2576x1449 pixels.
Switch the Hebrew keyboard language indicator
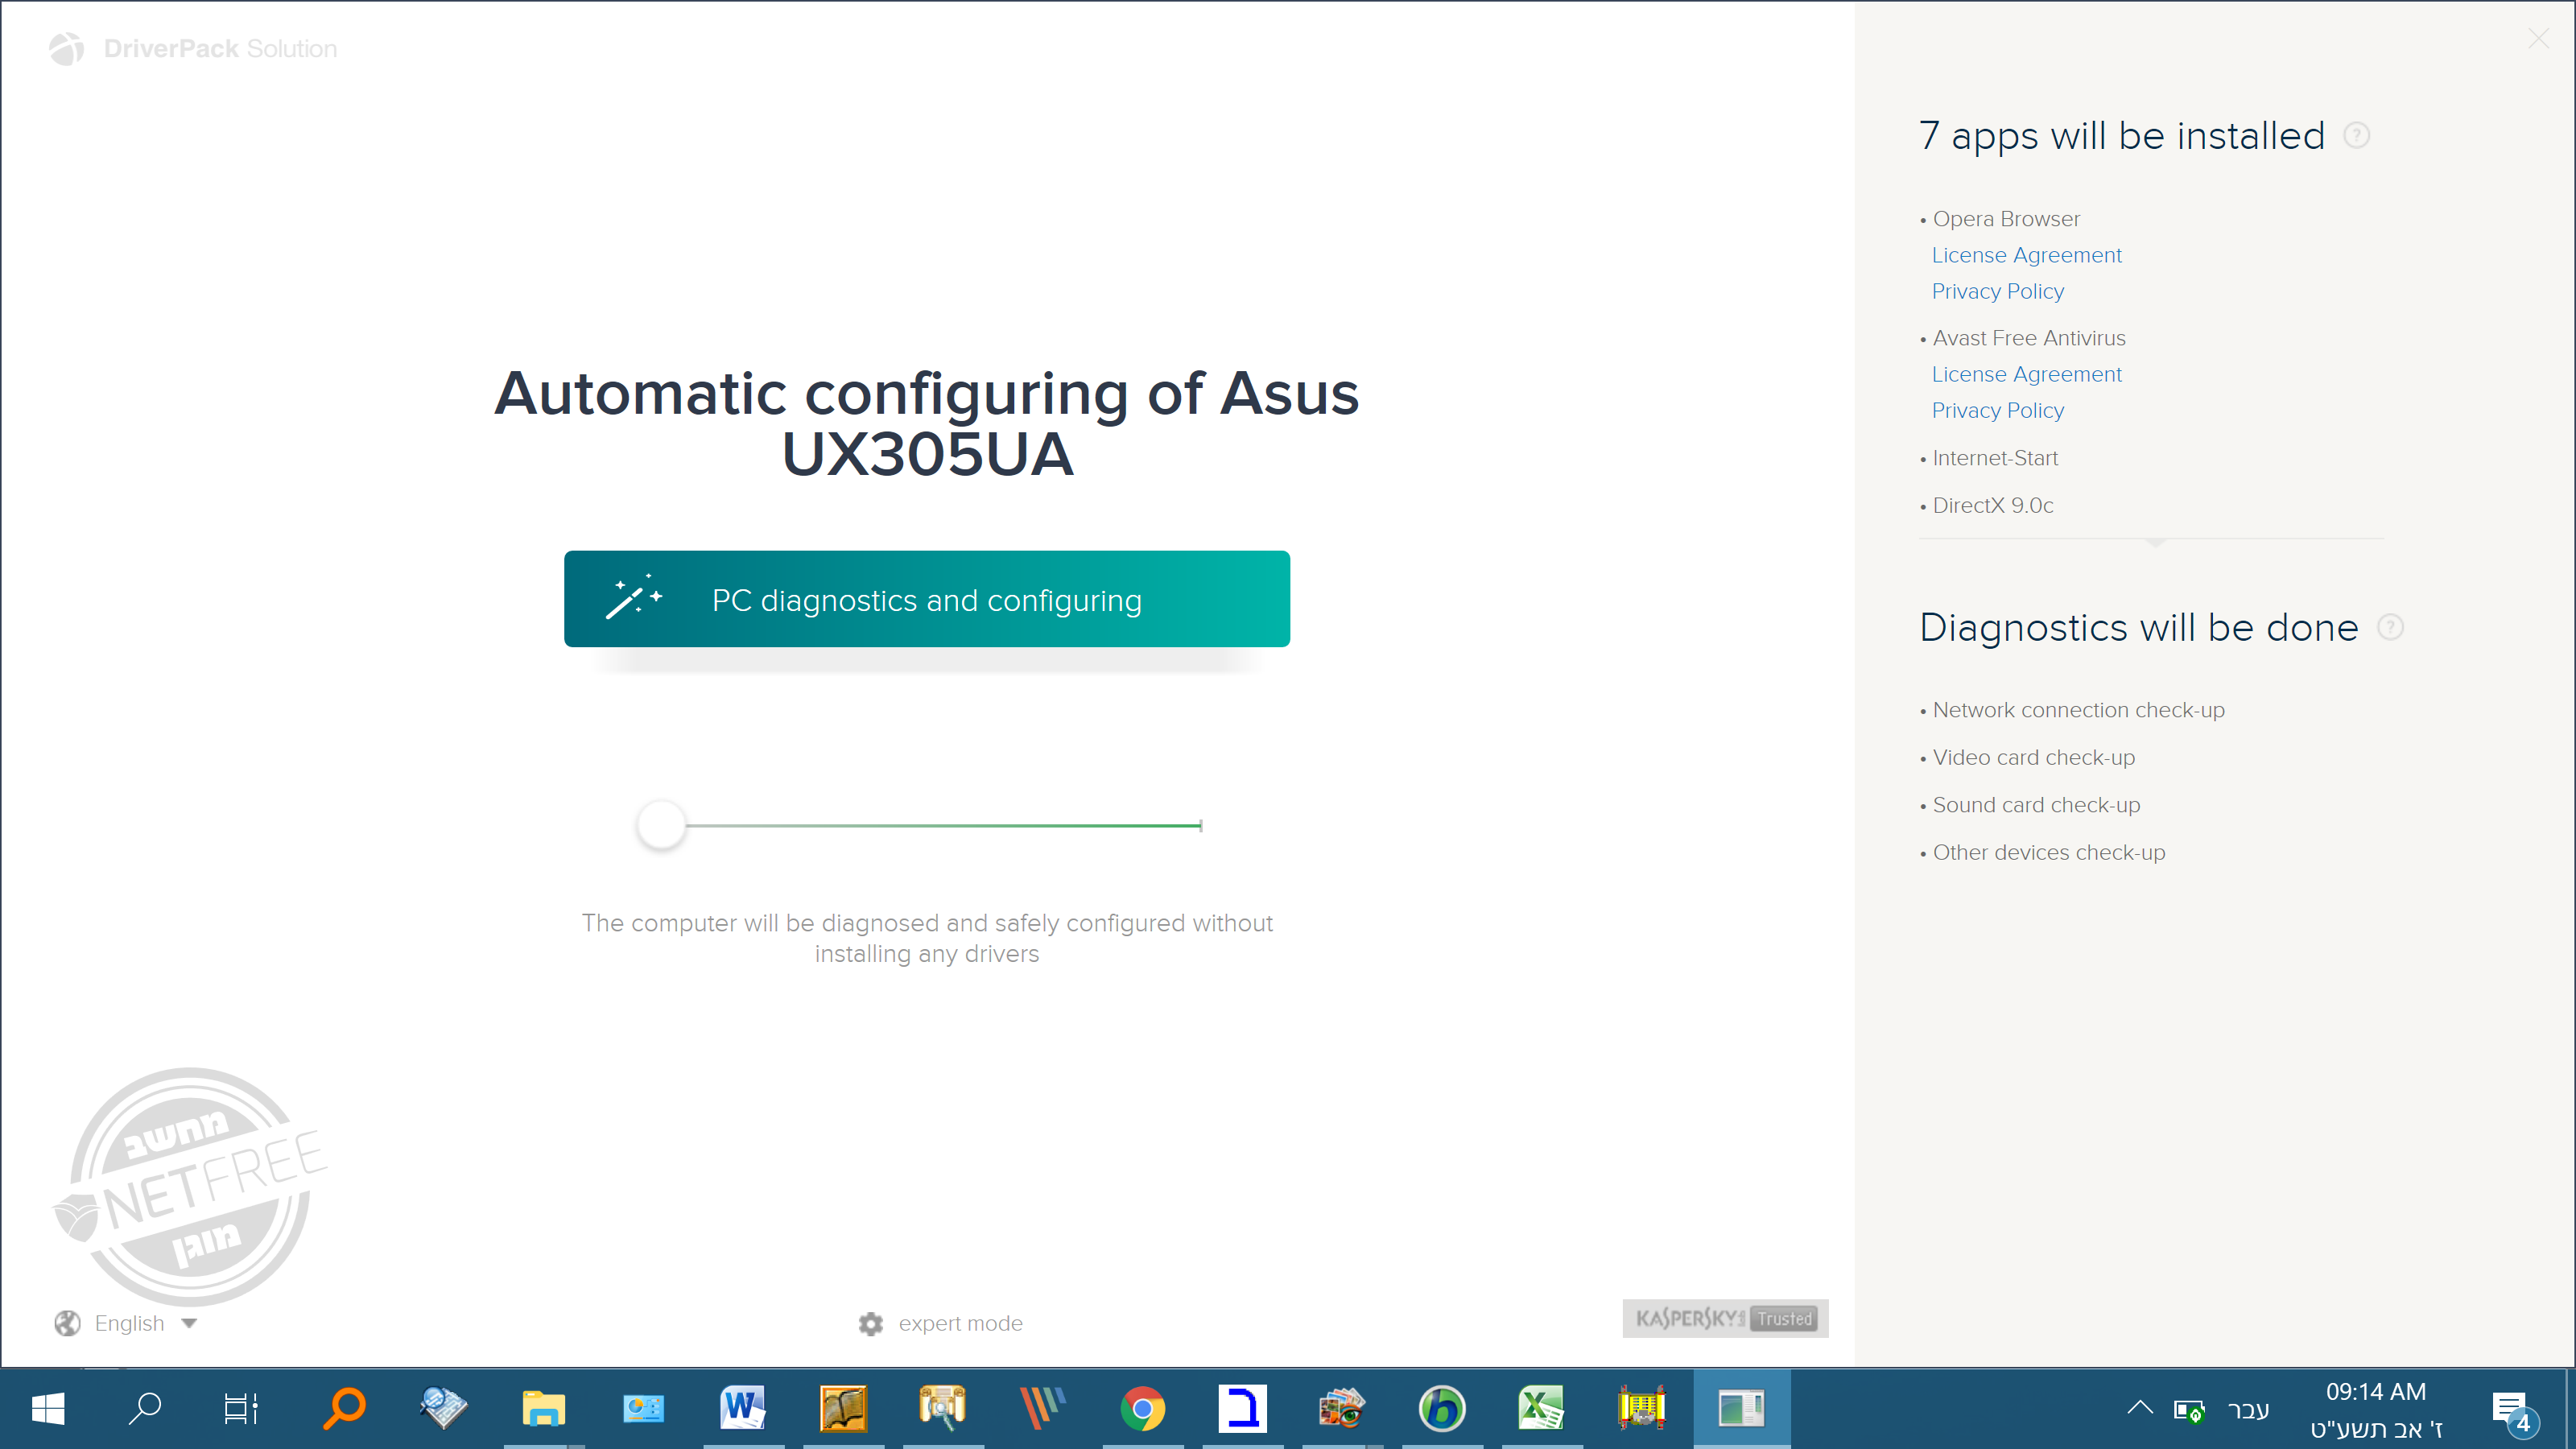tap(2248, 1409)
